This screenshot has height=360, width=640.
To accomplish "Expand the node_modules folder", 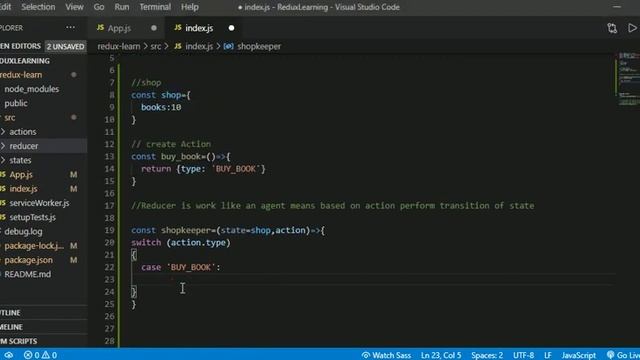I will tap(31, 89).
